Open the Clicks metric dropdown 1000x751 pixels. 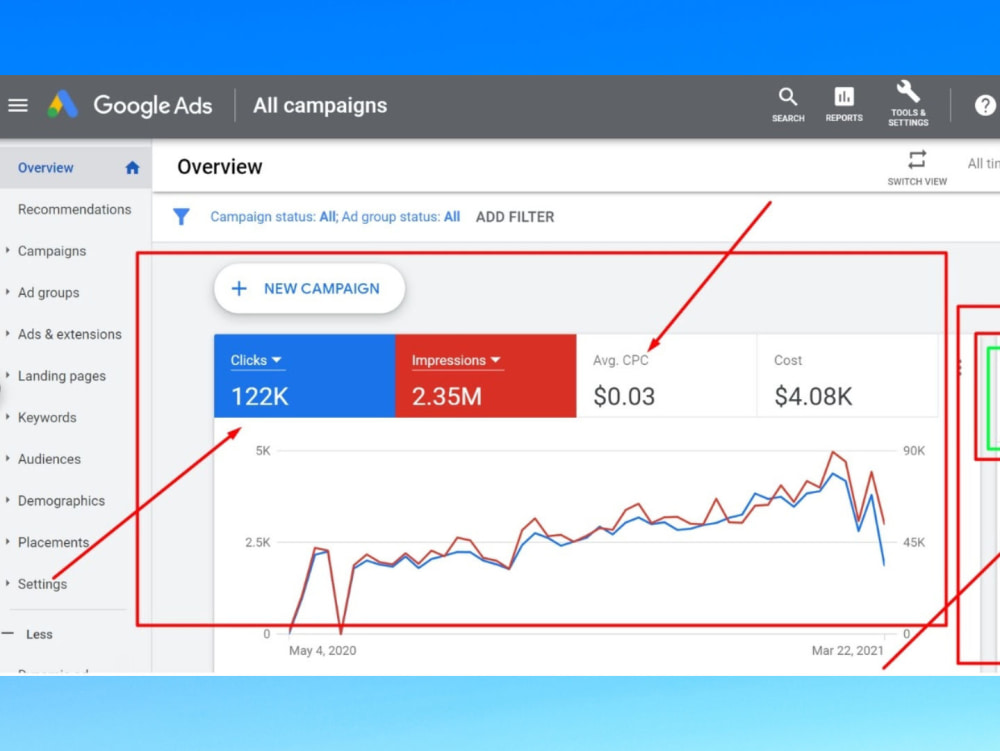[256, 360]
